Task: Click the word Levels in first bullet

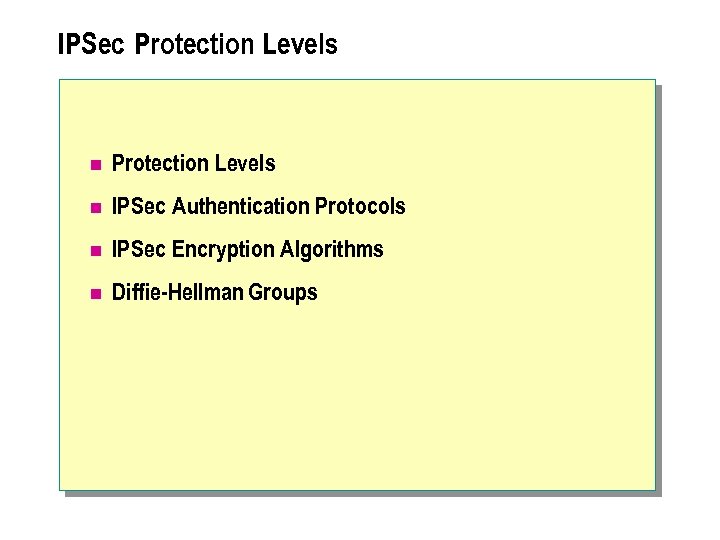Action: (246, 163)
